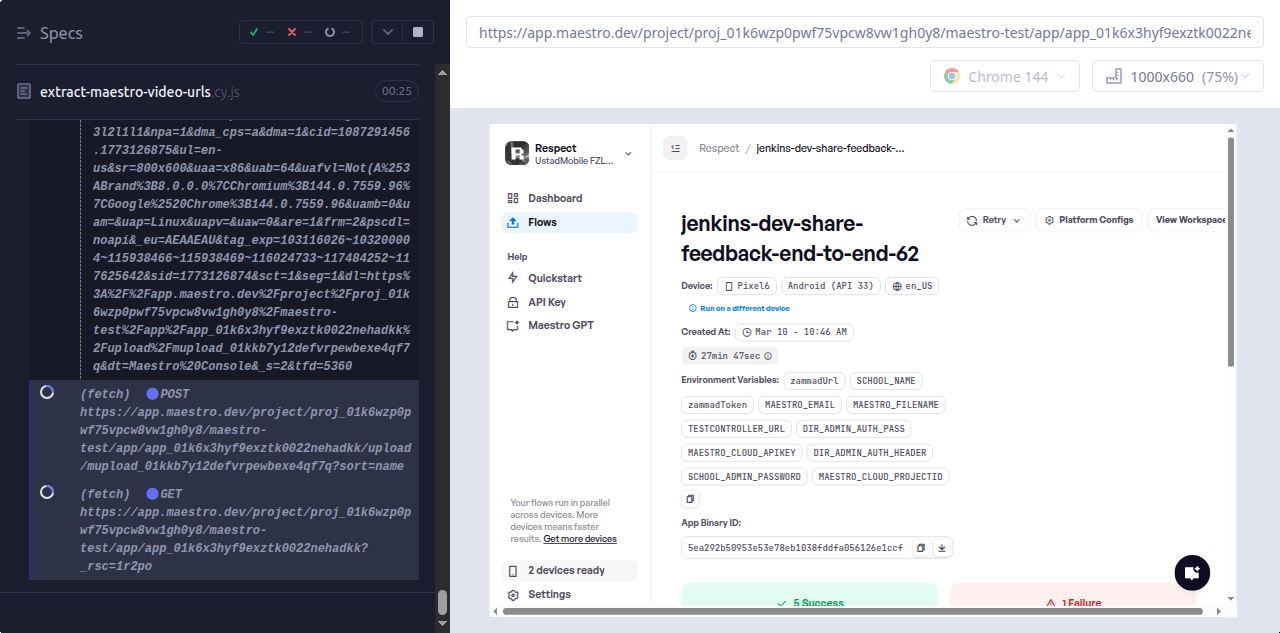The image size is (1280, 633).
Task: Toggle the Maestro sidebar collapse icon
Action: pyautogui.click(x=675, y=148)
